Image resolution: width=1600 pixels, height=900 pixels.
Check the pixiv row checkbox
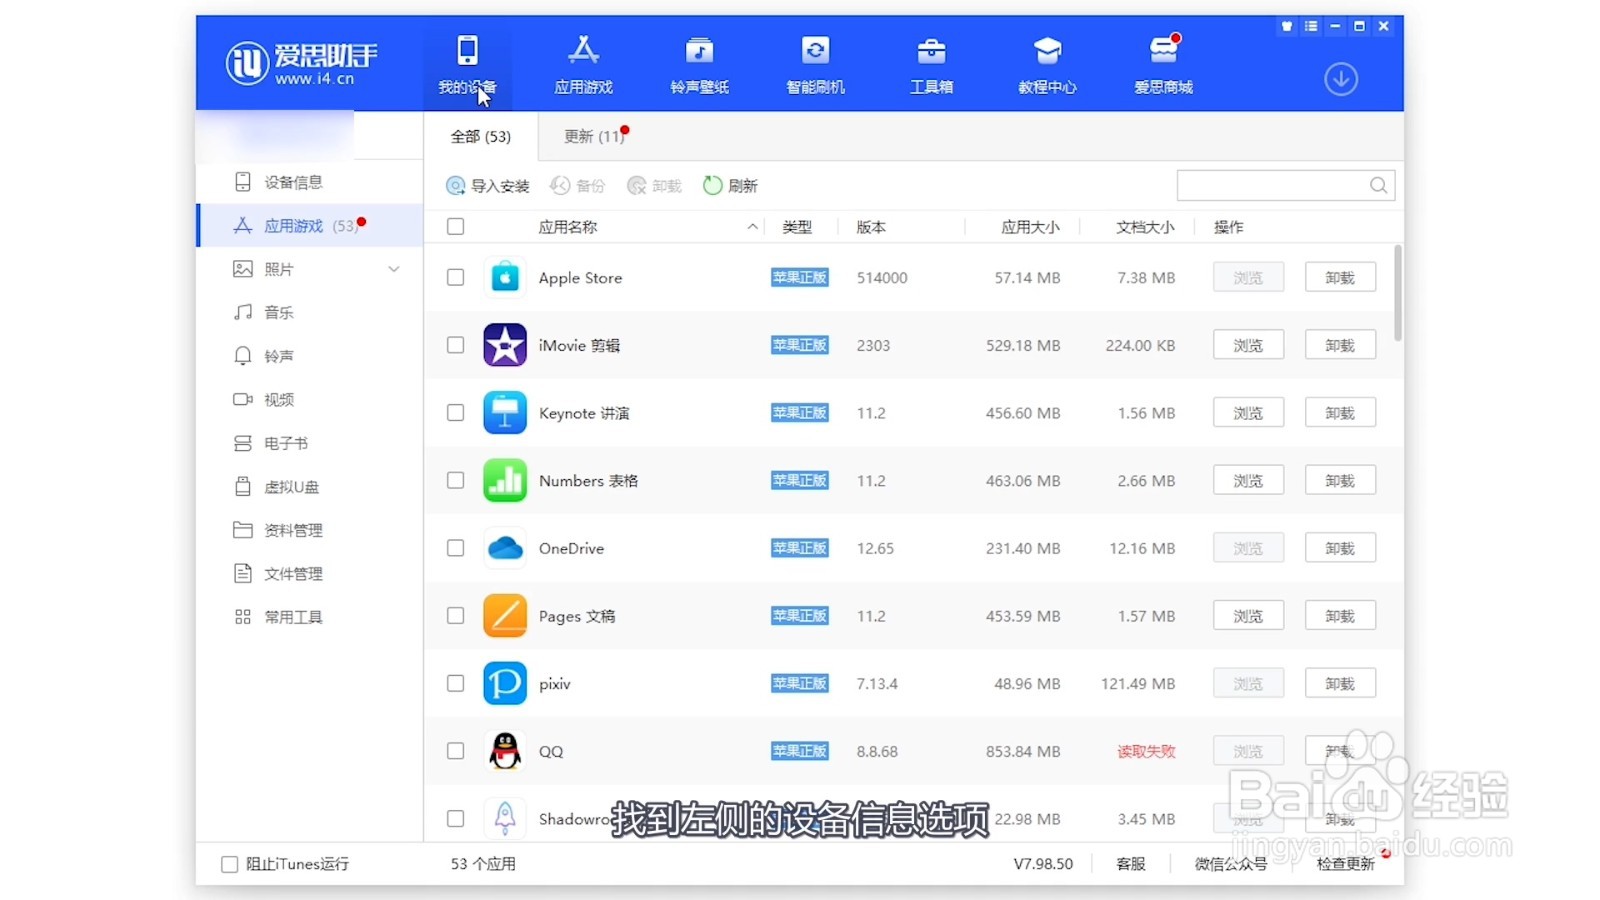click(455, 683)
